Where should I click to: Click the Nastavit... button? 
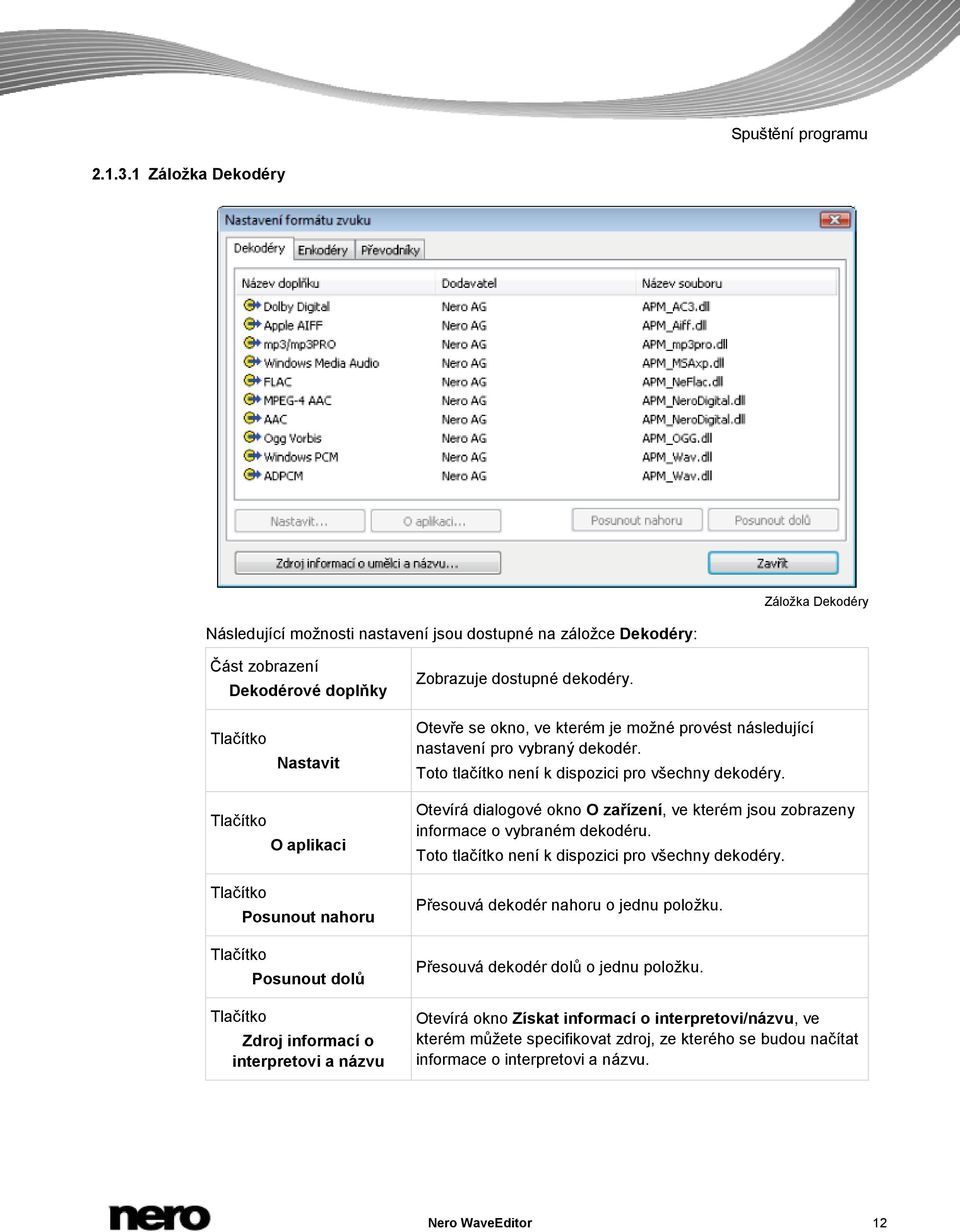299,521
